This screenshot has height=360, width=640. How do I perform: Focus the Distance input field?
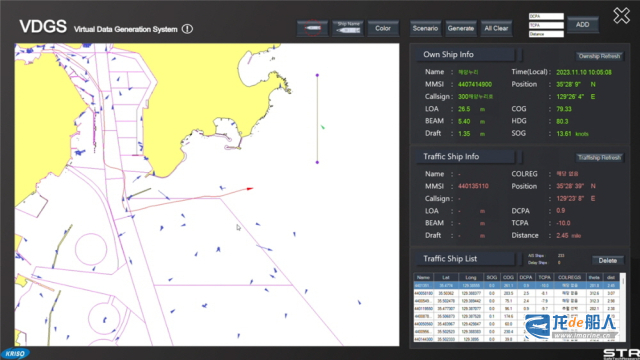[546, 34]
